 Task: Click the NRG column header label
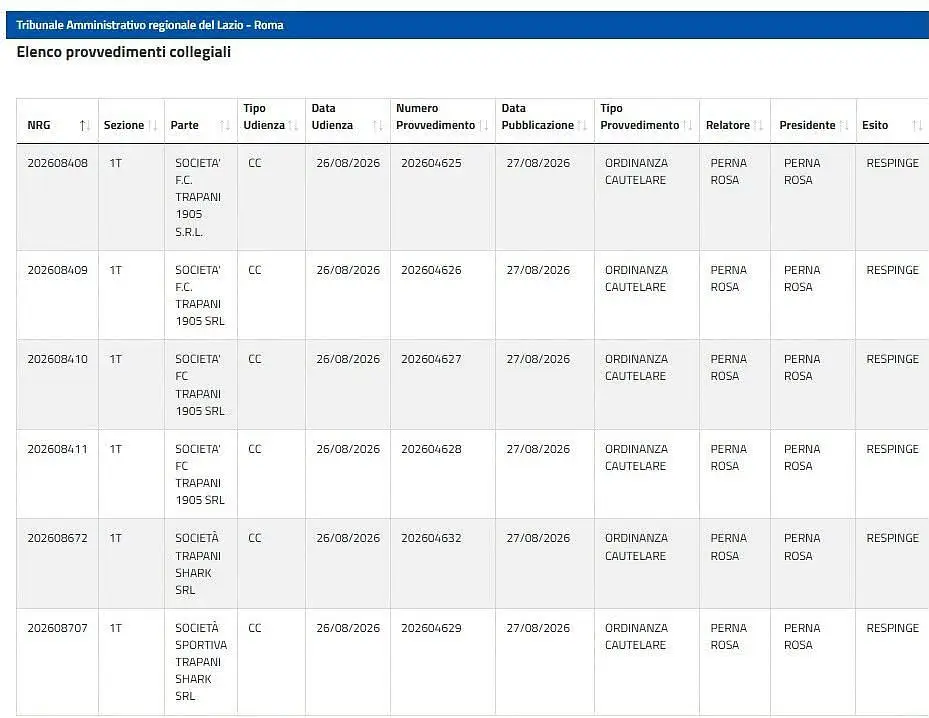[39, 125]
